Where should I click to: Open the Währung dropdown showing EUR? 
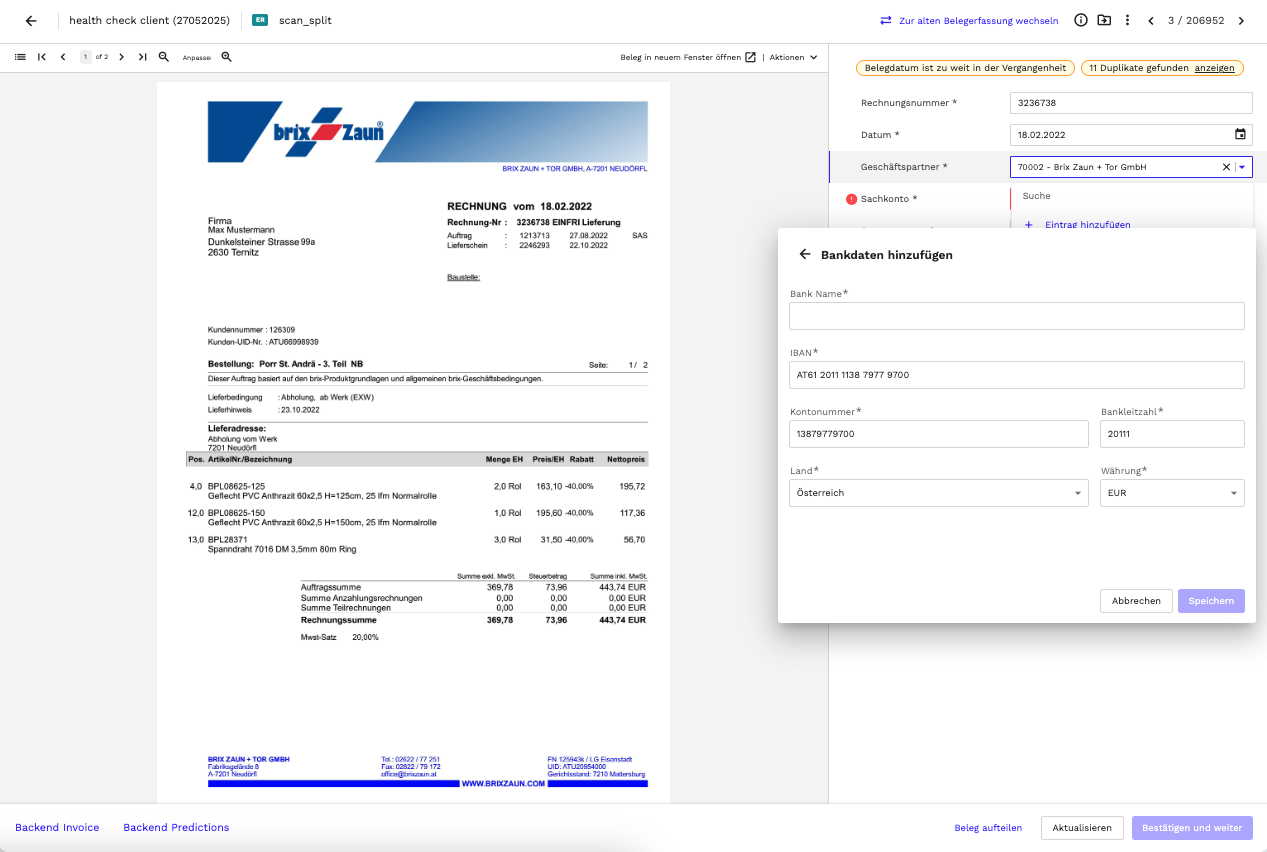coord(1171,493)
